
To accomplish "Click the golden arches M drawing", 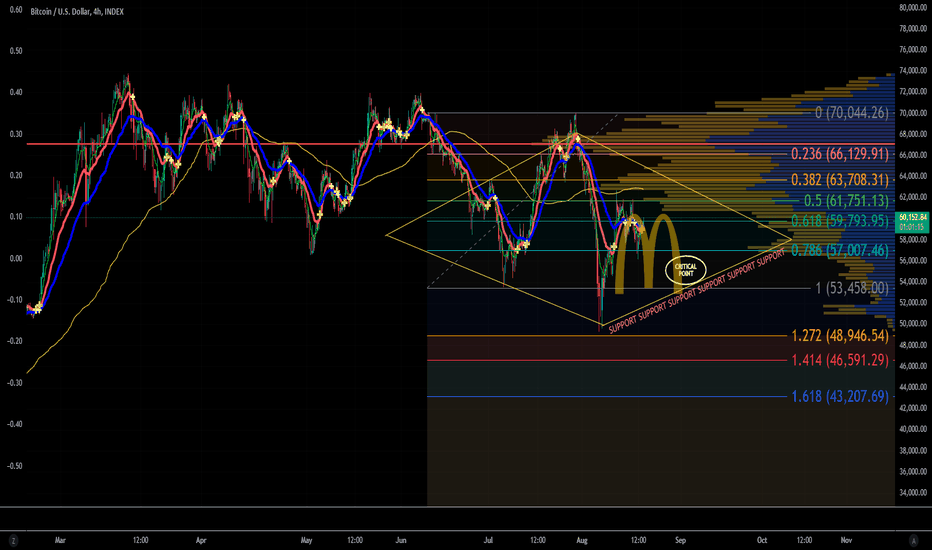I will pyautogui.click(x=647, y=254).
